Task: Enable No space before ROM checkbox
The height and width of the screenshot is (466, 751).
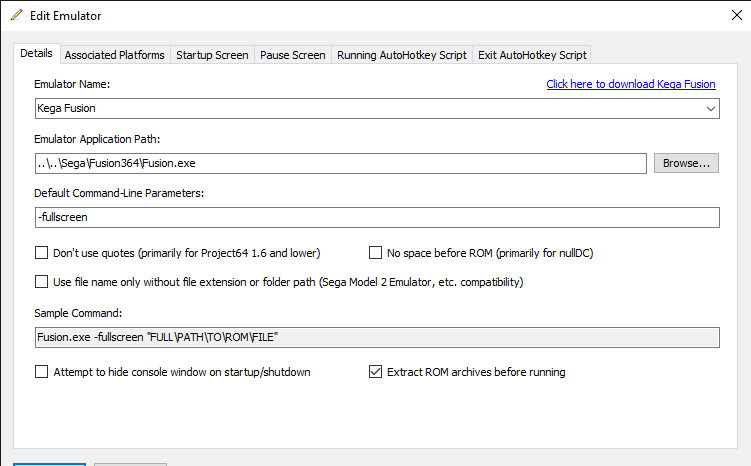Action: 376,253
